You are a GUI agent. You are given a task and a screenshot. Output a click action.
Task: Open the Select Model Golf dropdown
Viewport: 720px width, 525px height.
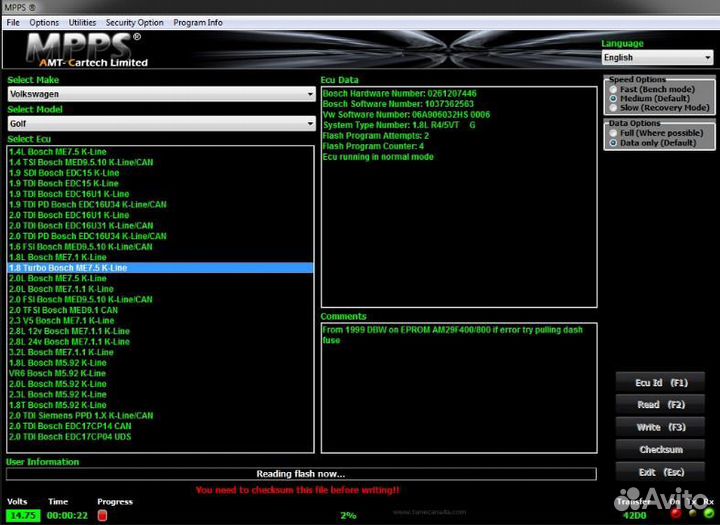point(162,124)
